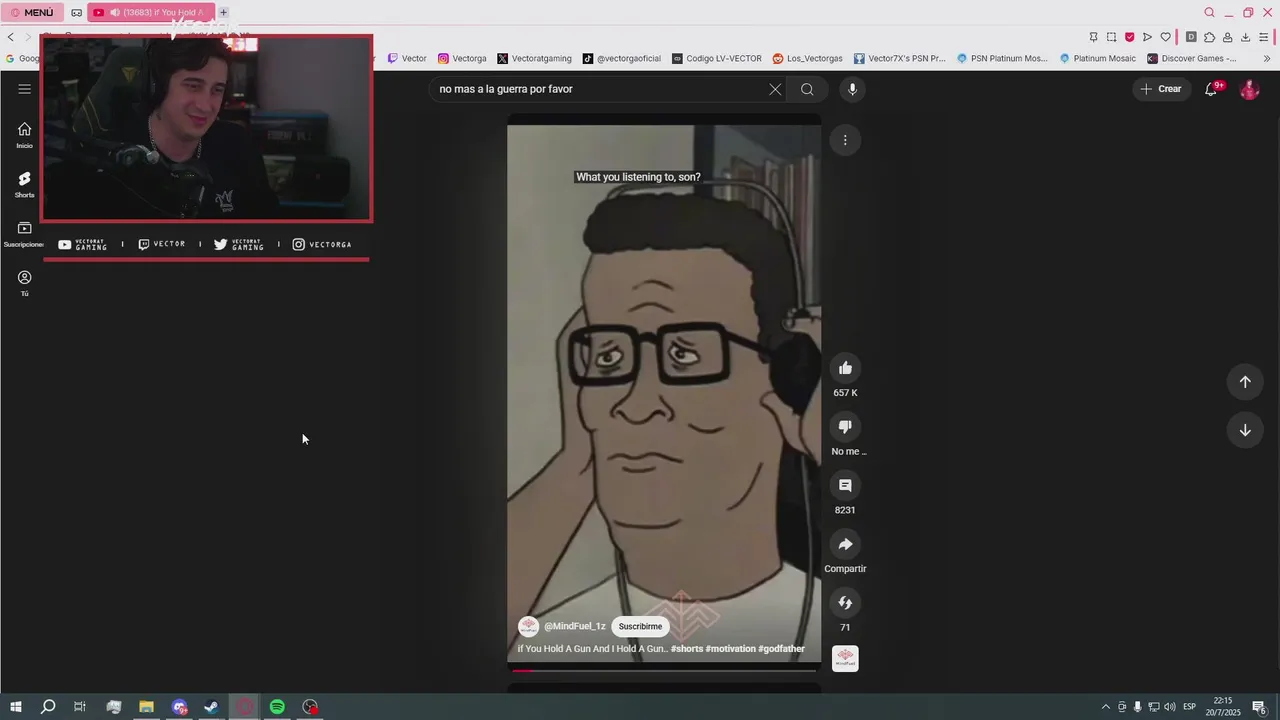Screen dimensions: 1280x720
Task: Open the browser profile account icon
Action: pos(1227,37)
